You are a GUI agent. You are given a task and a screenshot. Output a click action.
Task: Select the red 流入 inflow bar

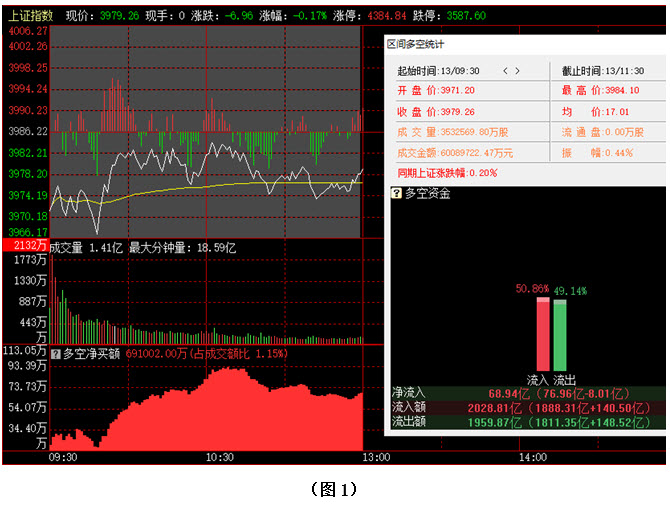(543, 334)
